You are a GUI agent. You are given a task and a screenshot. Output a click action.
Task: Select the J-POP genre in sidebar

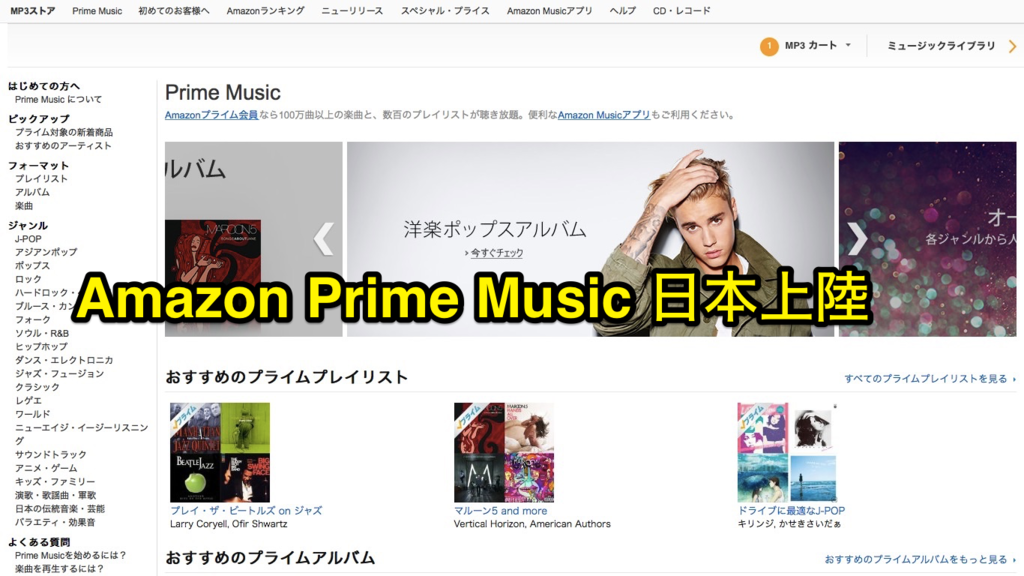pos(28,239)
